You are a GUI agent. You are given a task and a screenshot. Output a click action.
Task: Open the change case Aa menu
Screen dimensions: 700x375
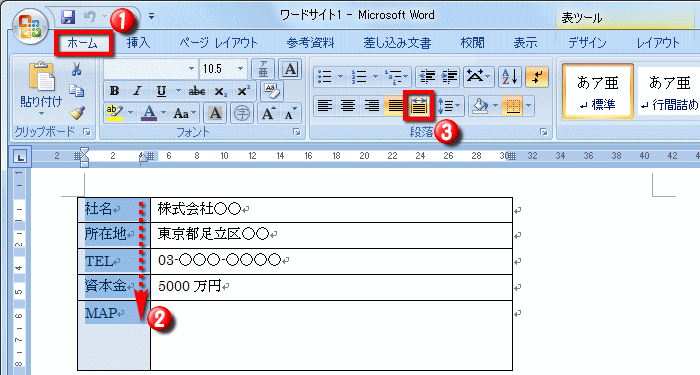pos(184,113)
